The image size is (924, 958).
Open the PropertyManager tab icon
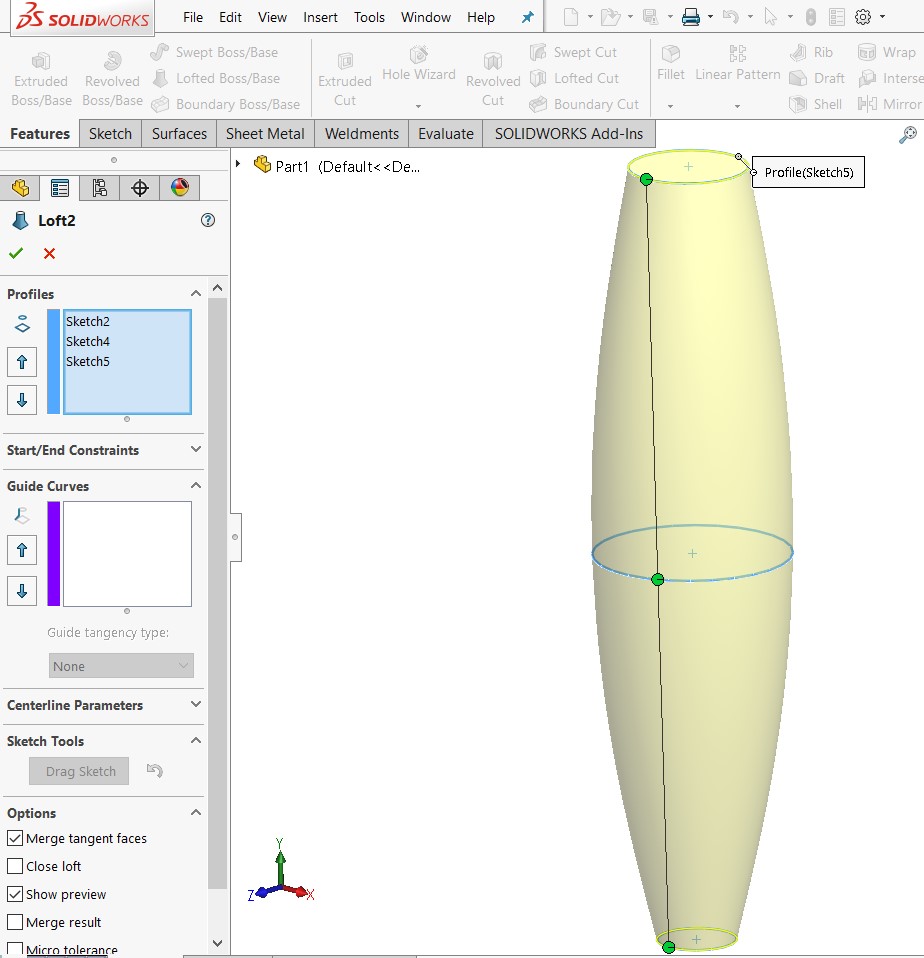(60, 188)
